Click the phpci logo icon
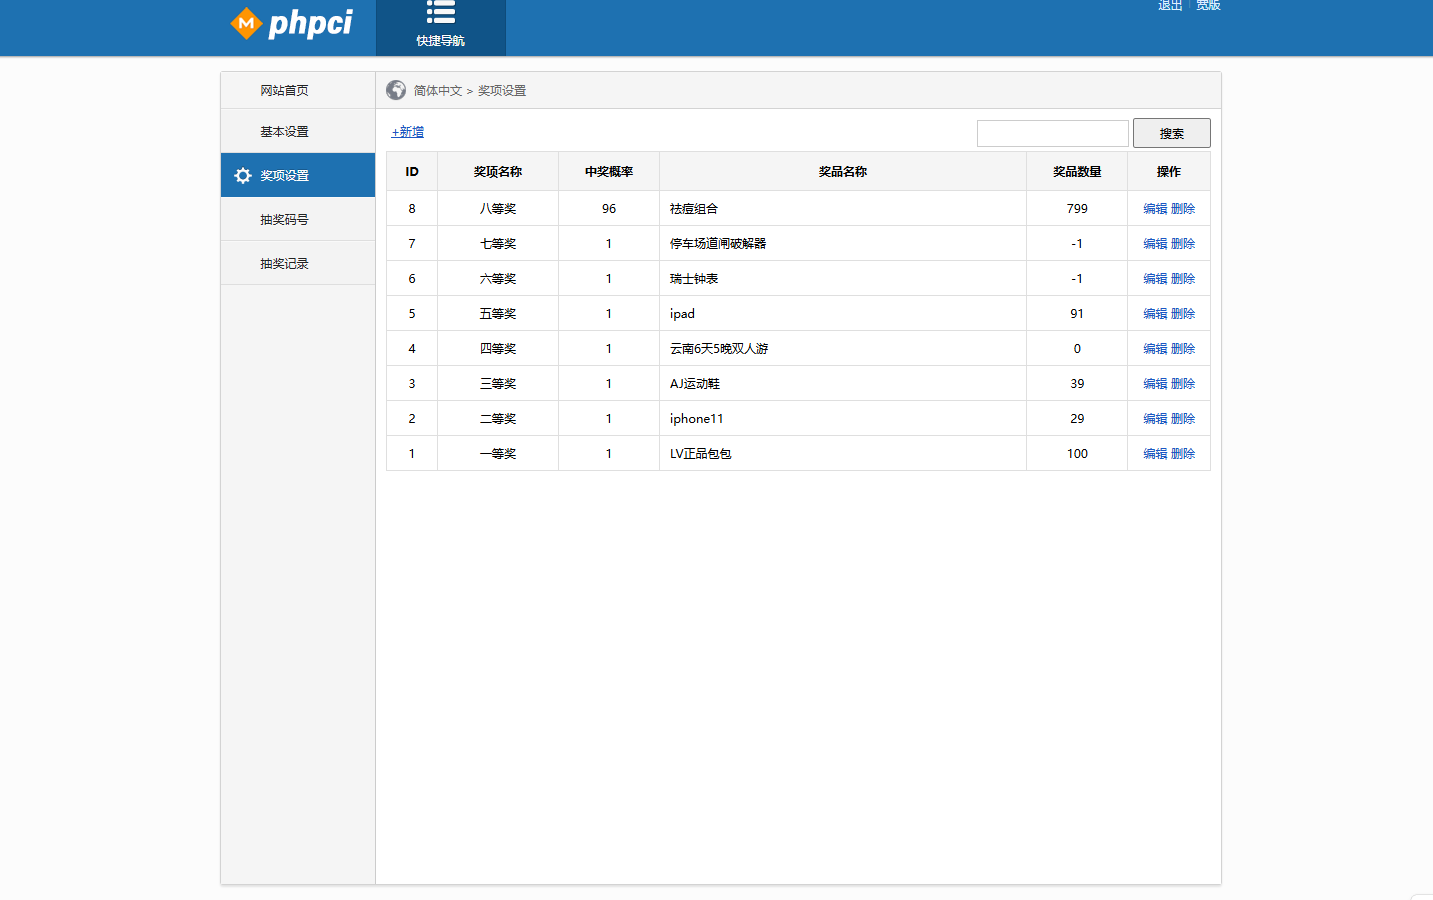 pyautogui.click(x=245, y=22)
